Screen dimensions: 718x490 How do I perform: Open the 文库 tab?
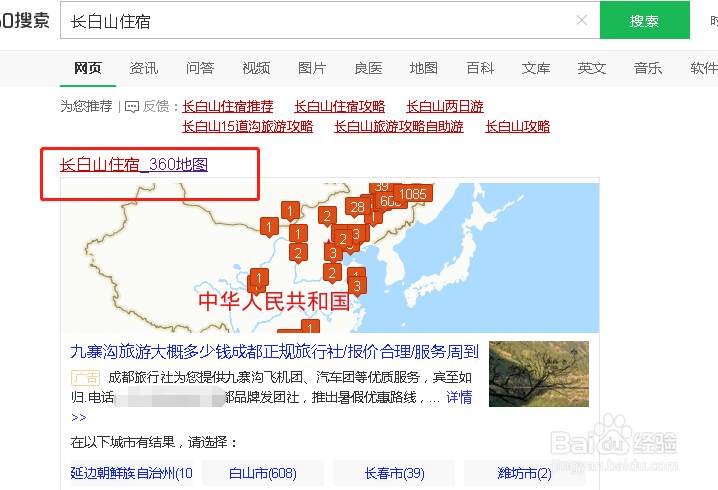pos(536,68)
